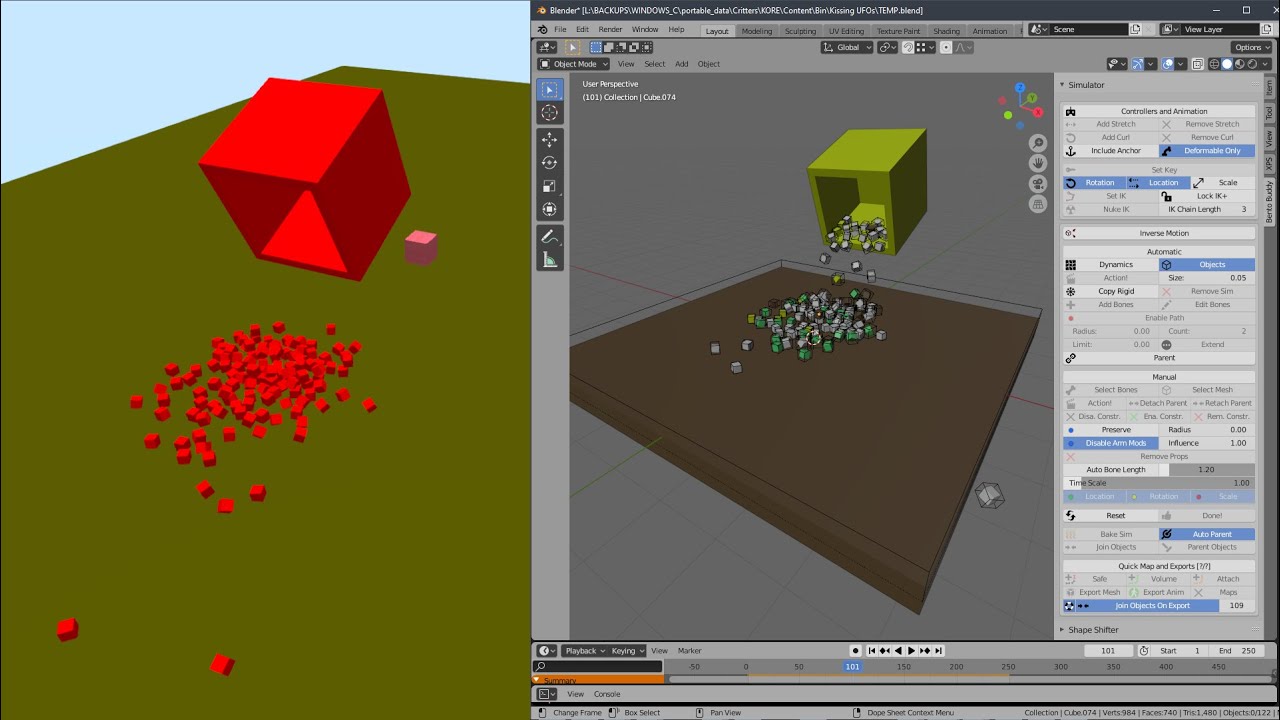This screenshot has width=1280, height=720.
Task: Select the Transform tool
Action: click(549, 209)
